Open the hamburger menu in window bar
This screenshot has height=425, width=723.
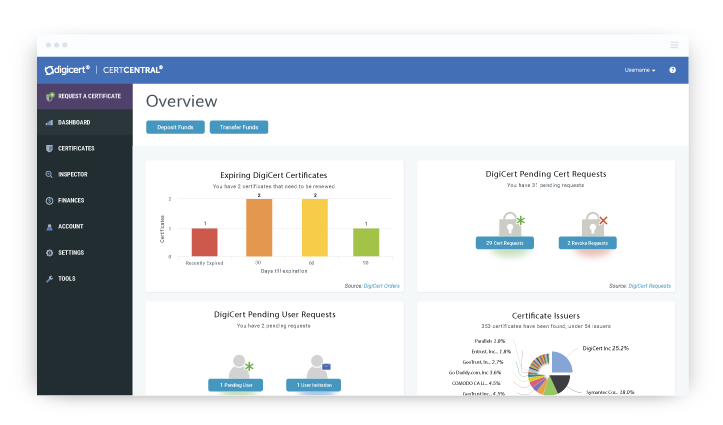coord(674,45)
